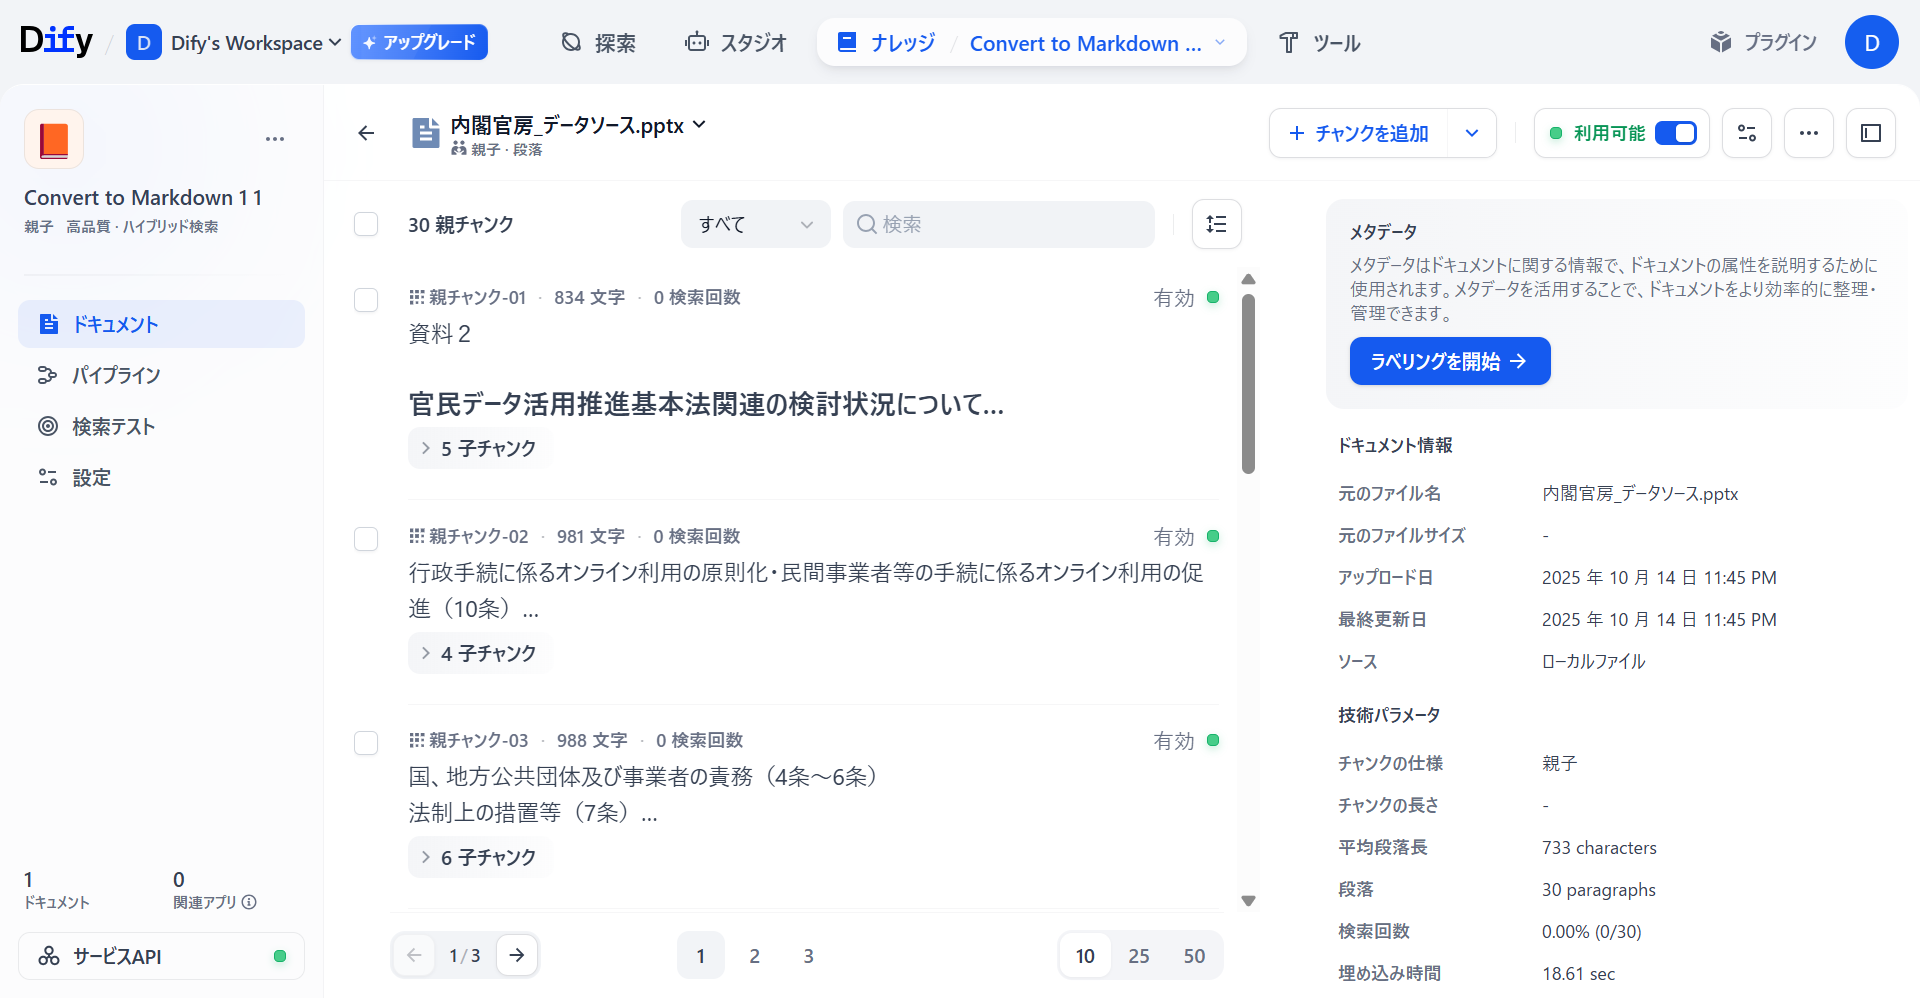The image size is (1920, 998).
Task: Click the collapse chunks list view icon
Action: pyautogui.click(x=1216, y=224)
